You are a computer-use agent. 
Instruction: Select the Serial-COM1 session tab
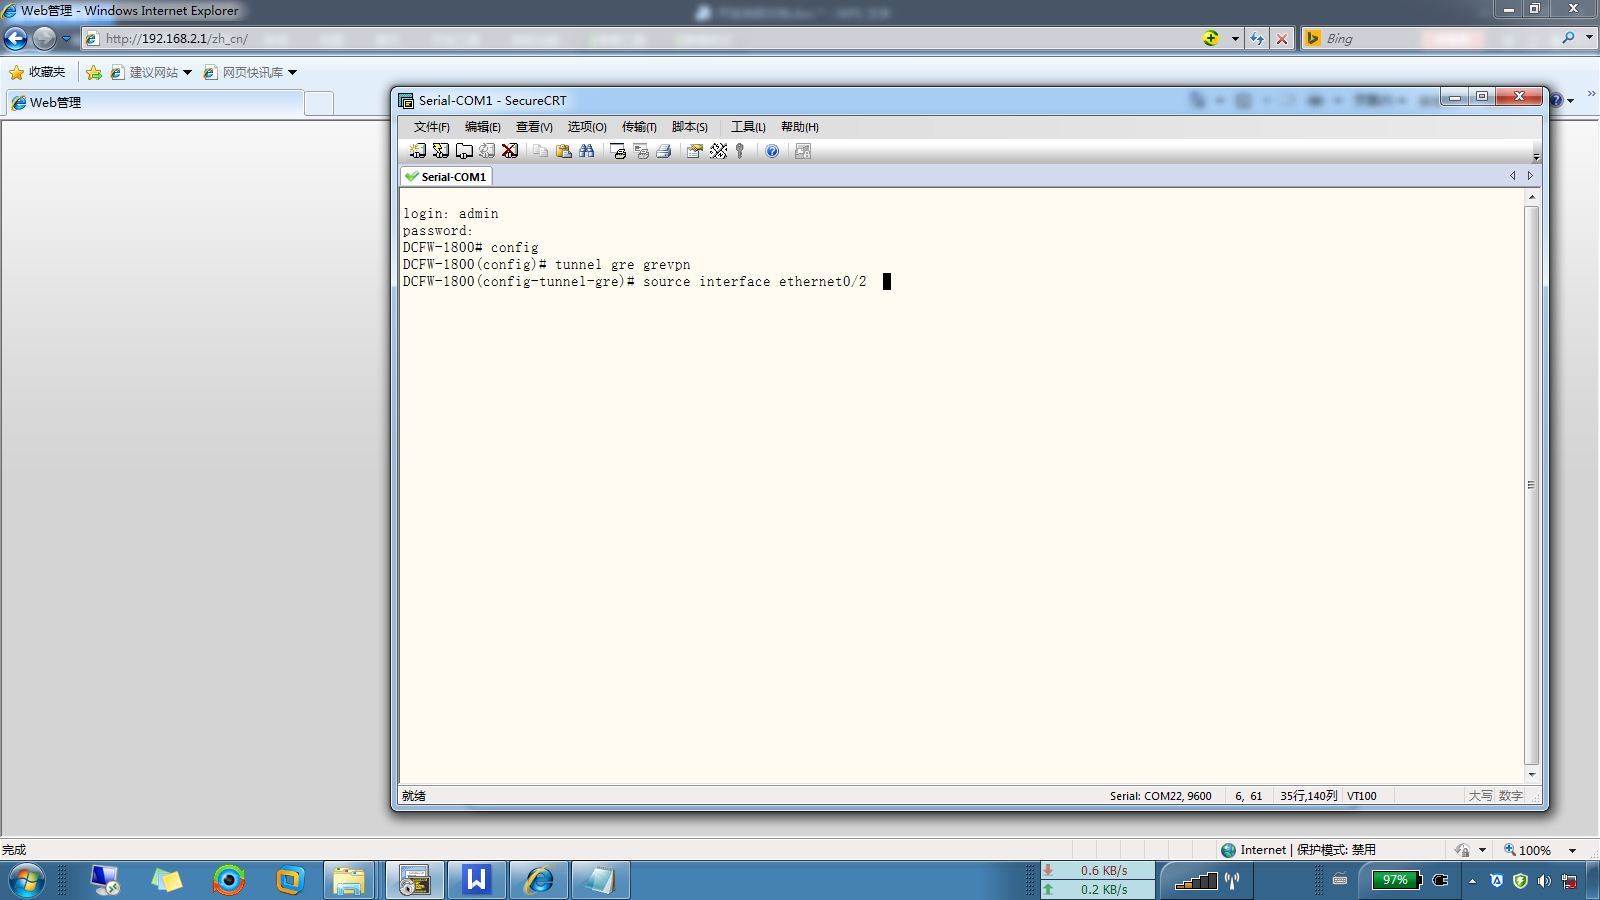click(446, 177)
